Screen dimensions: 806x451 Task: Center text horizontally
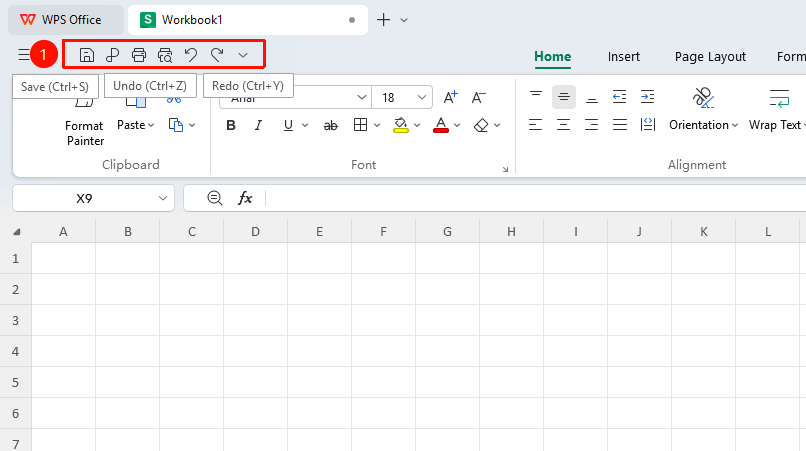[563, 125]
